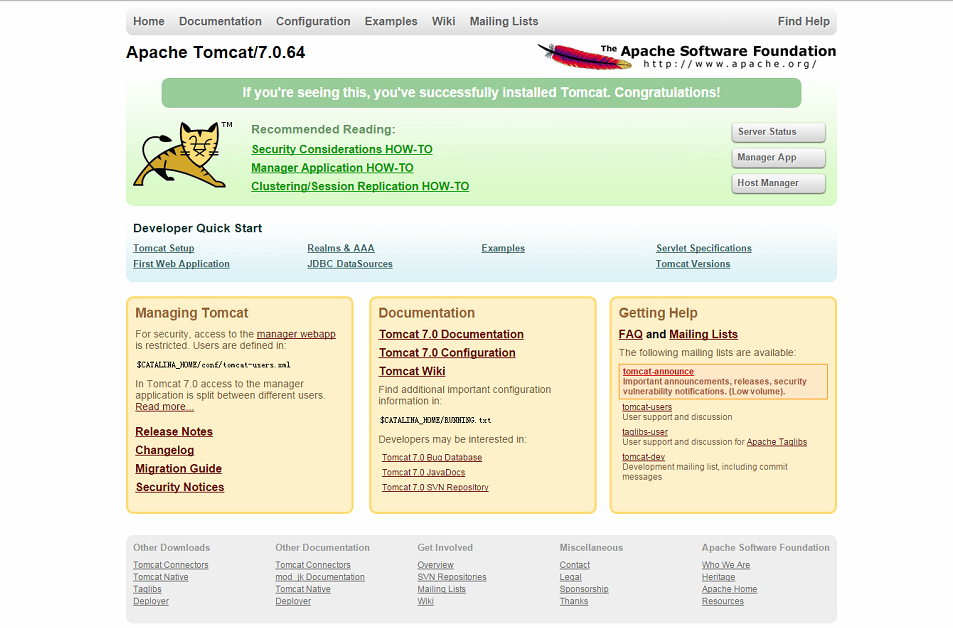
Task: Open the Contact footer link
Action: click(574, 565)
